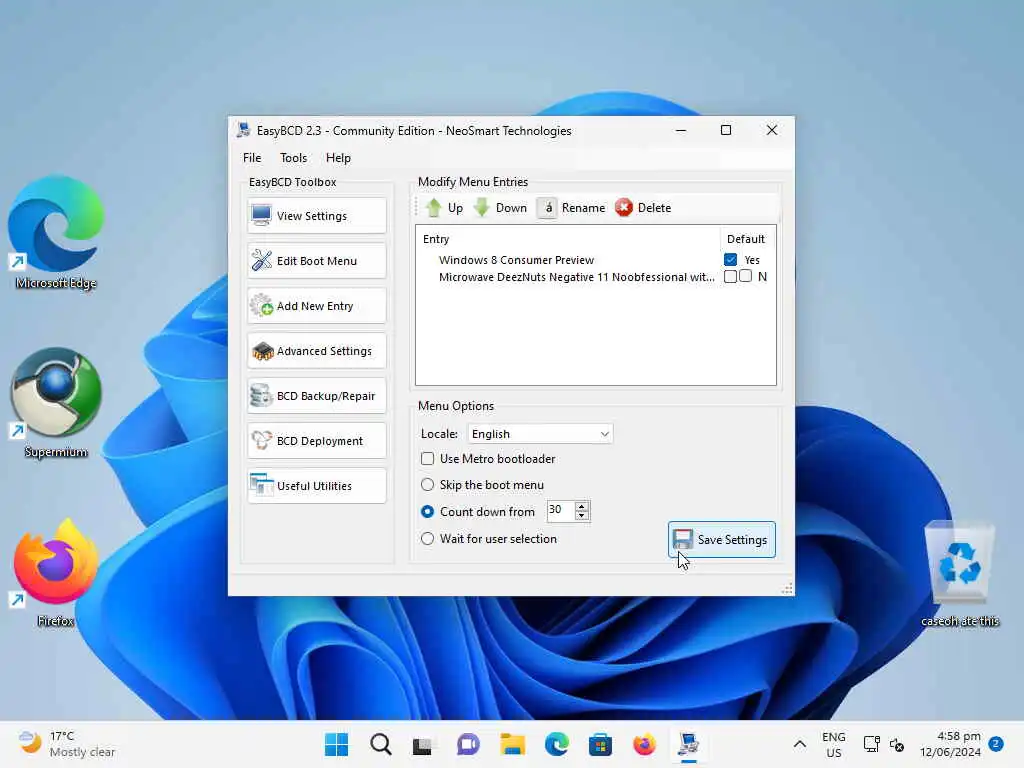Open Task View in the taskbar
The width and height of the screenshot is (1024, 768).
423,744
